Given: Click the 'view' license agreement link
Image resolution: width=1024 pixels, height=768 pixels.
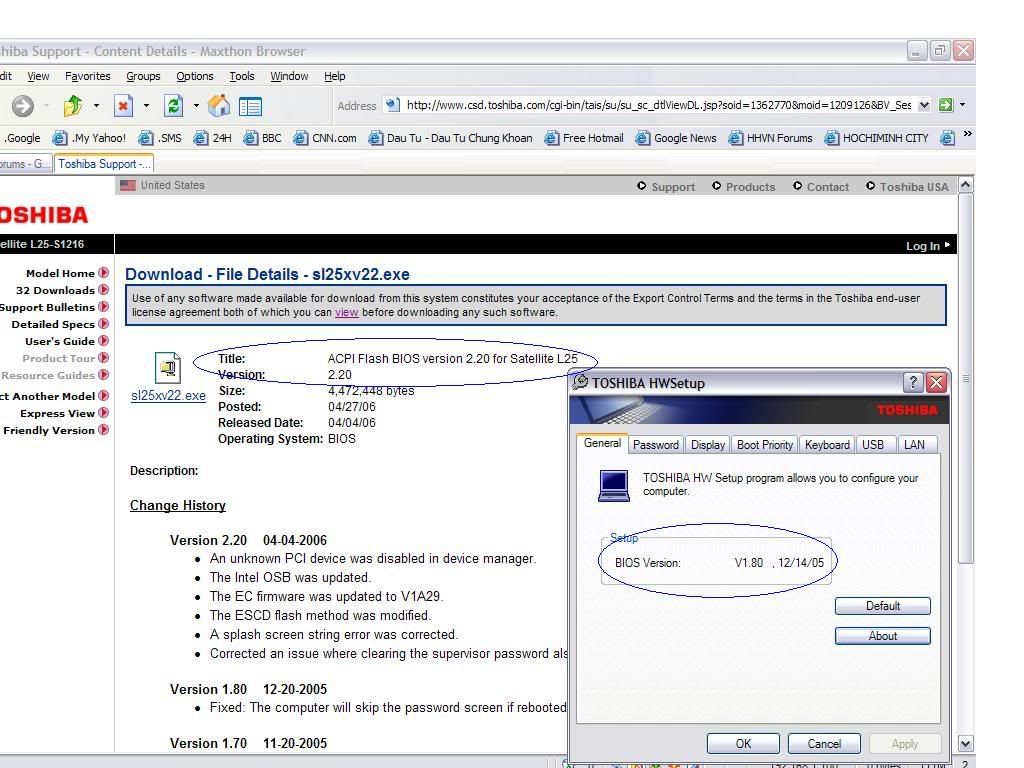Looking at the screenshot, I should [347, 312].
